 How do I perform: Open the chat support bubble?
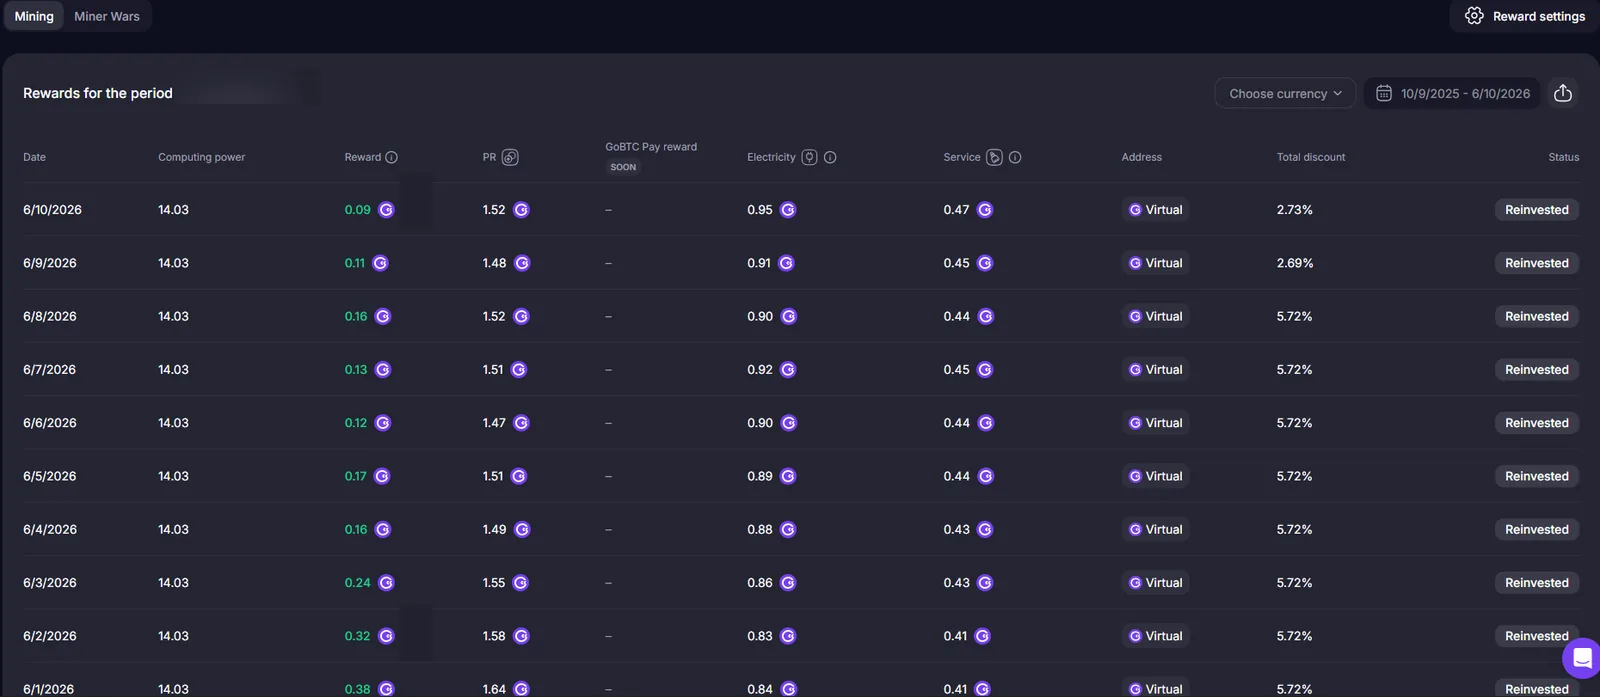[x=1582, y=658]
